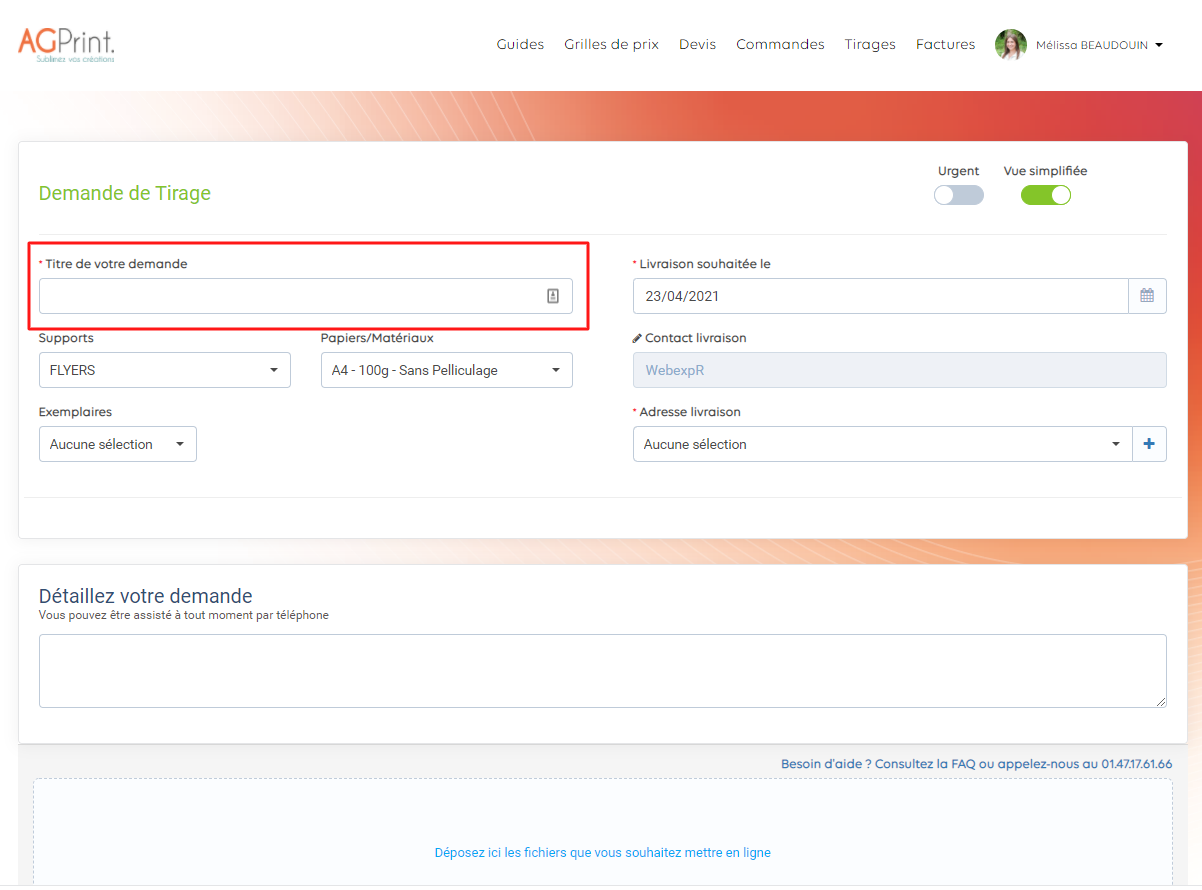Go to the Guides menu

[520, 44]
